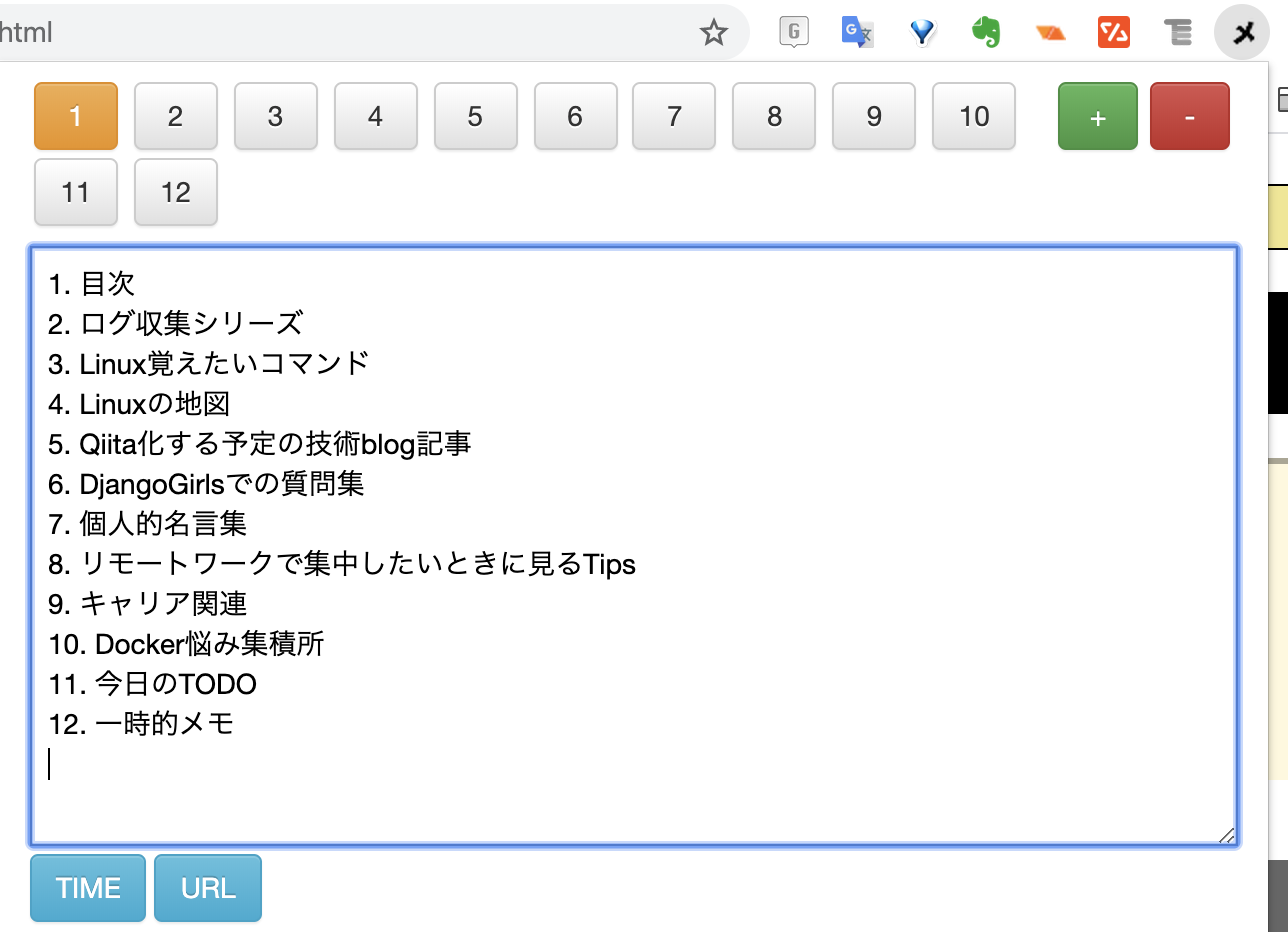Click the active black pin extension icon

click(x=1242, y=33)
